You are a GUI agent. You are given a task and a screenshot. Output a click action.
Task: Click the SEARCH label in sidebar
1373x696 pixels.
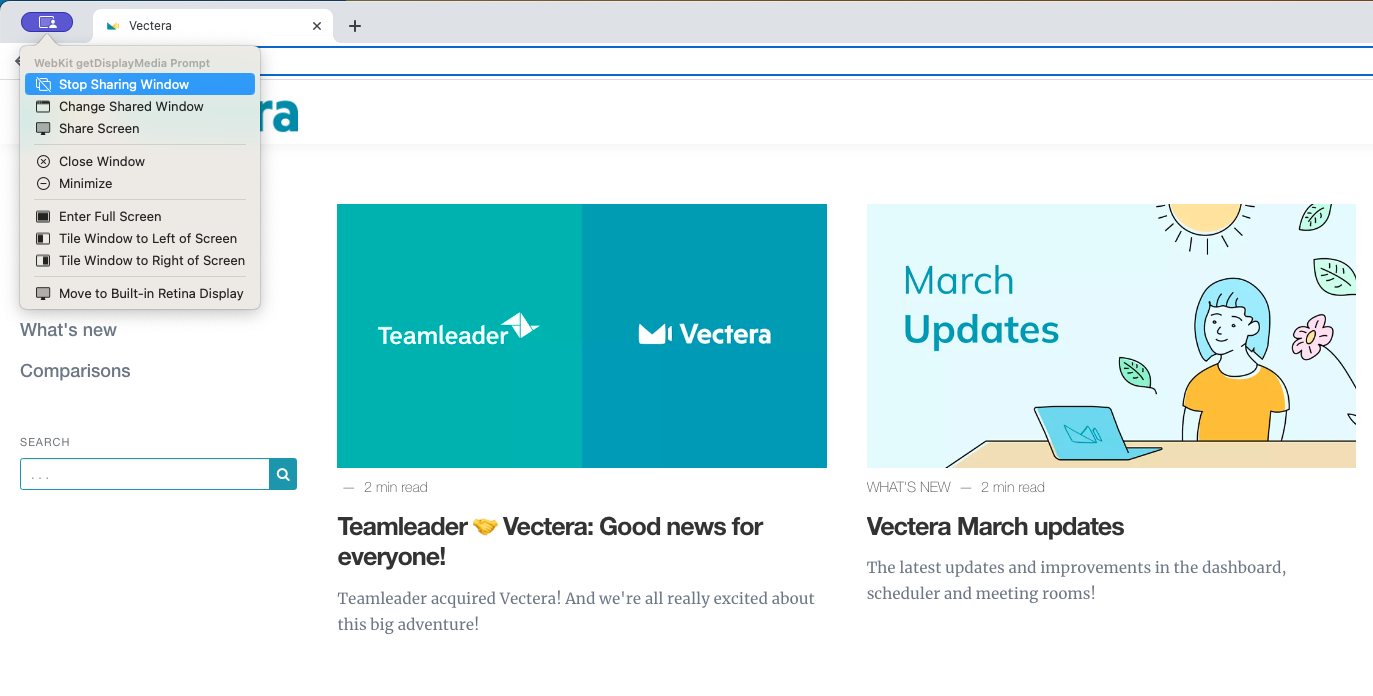point(45,442)
